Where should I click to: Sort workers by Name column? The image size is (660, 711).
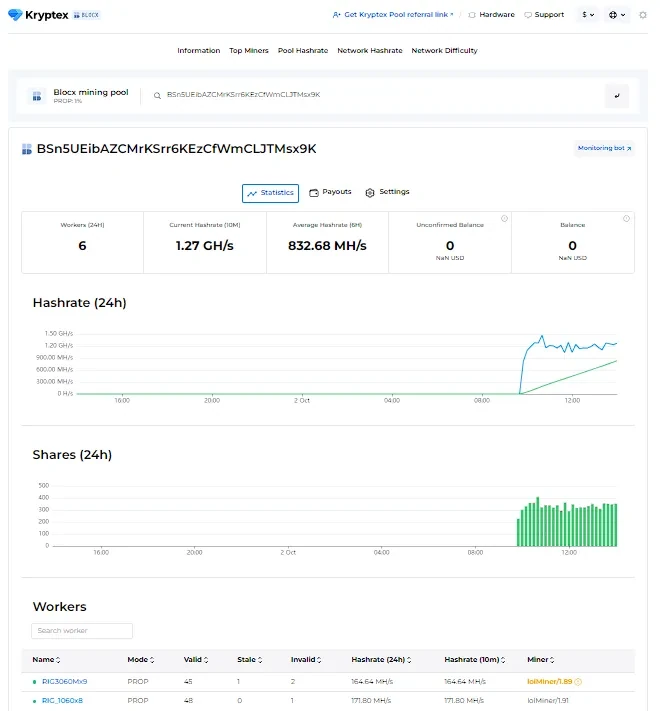click(x=46, y=660)
